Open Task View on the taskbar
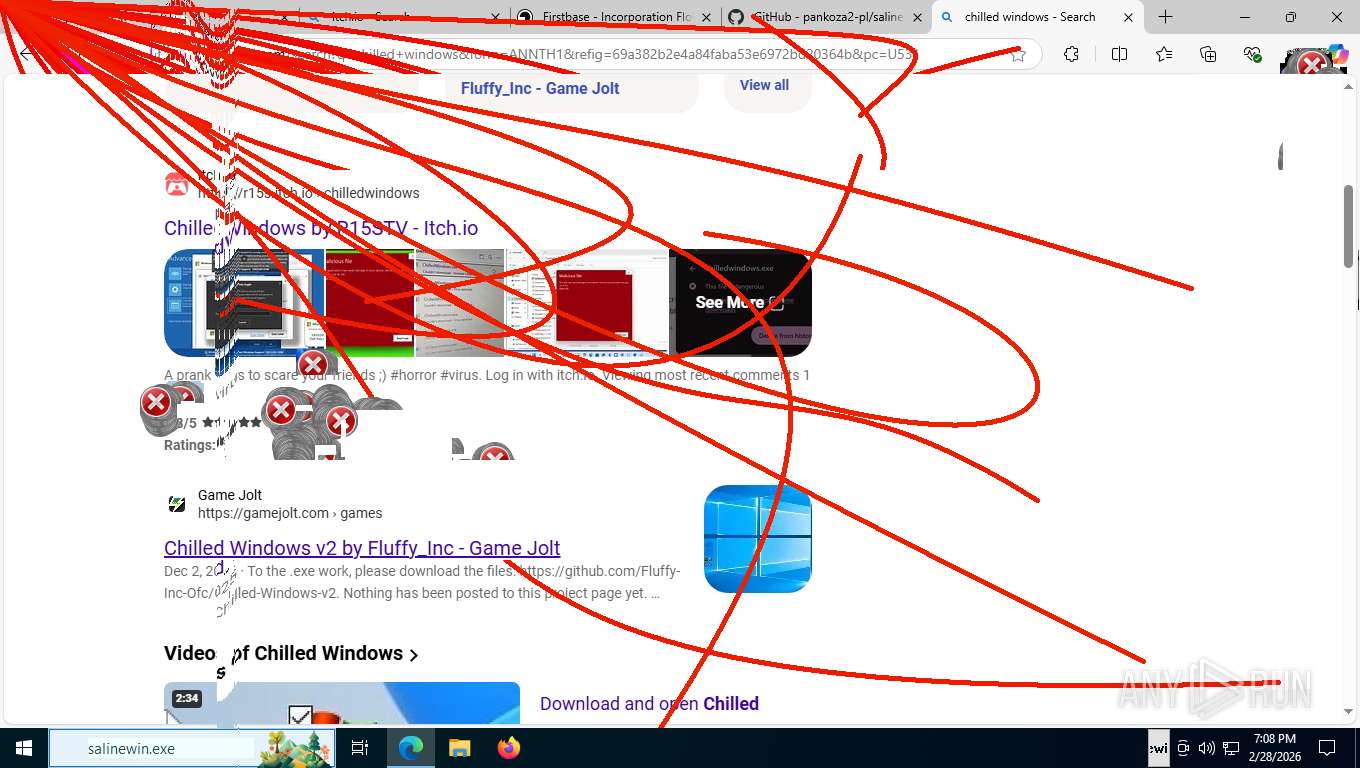1360x768 pixels. [360, 748]
